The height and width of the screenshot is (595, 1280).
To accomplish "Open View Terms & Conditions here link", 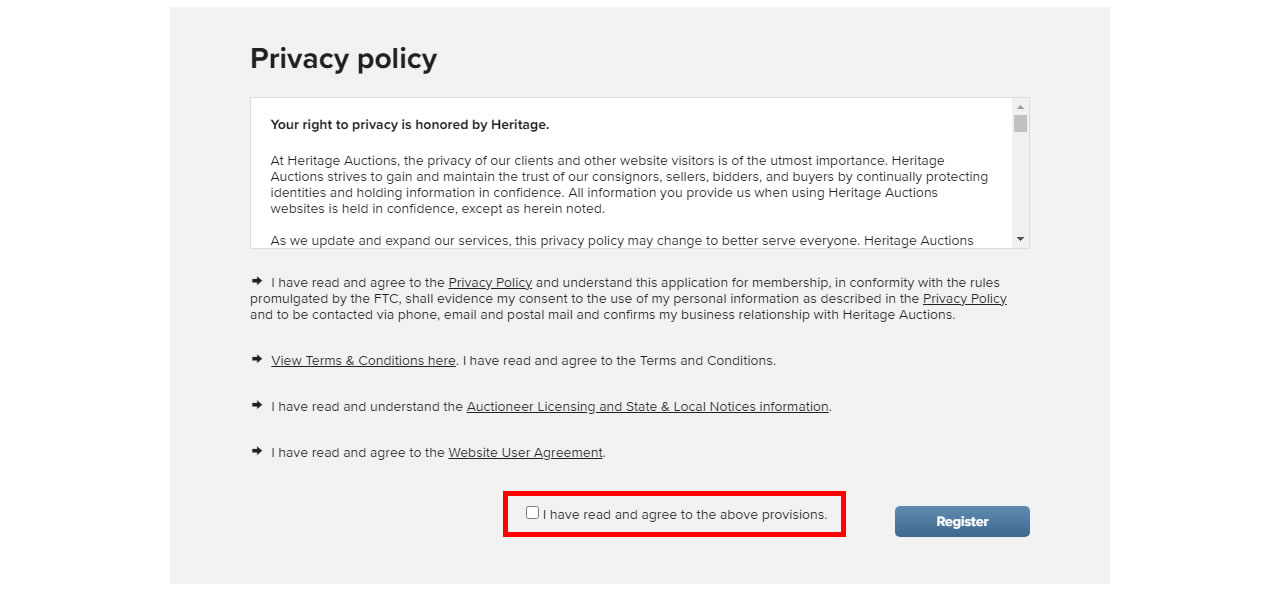I will coord(363,361).
